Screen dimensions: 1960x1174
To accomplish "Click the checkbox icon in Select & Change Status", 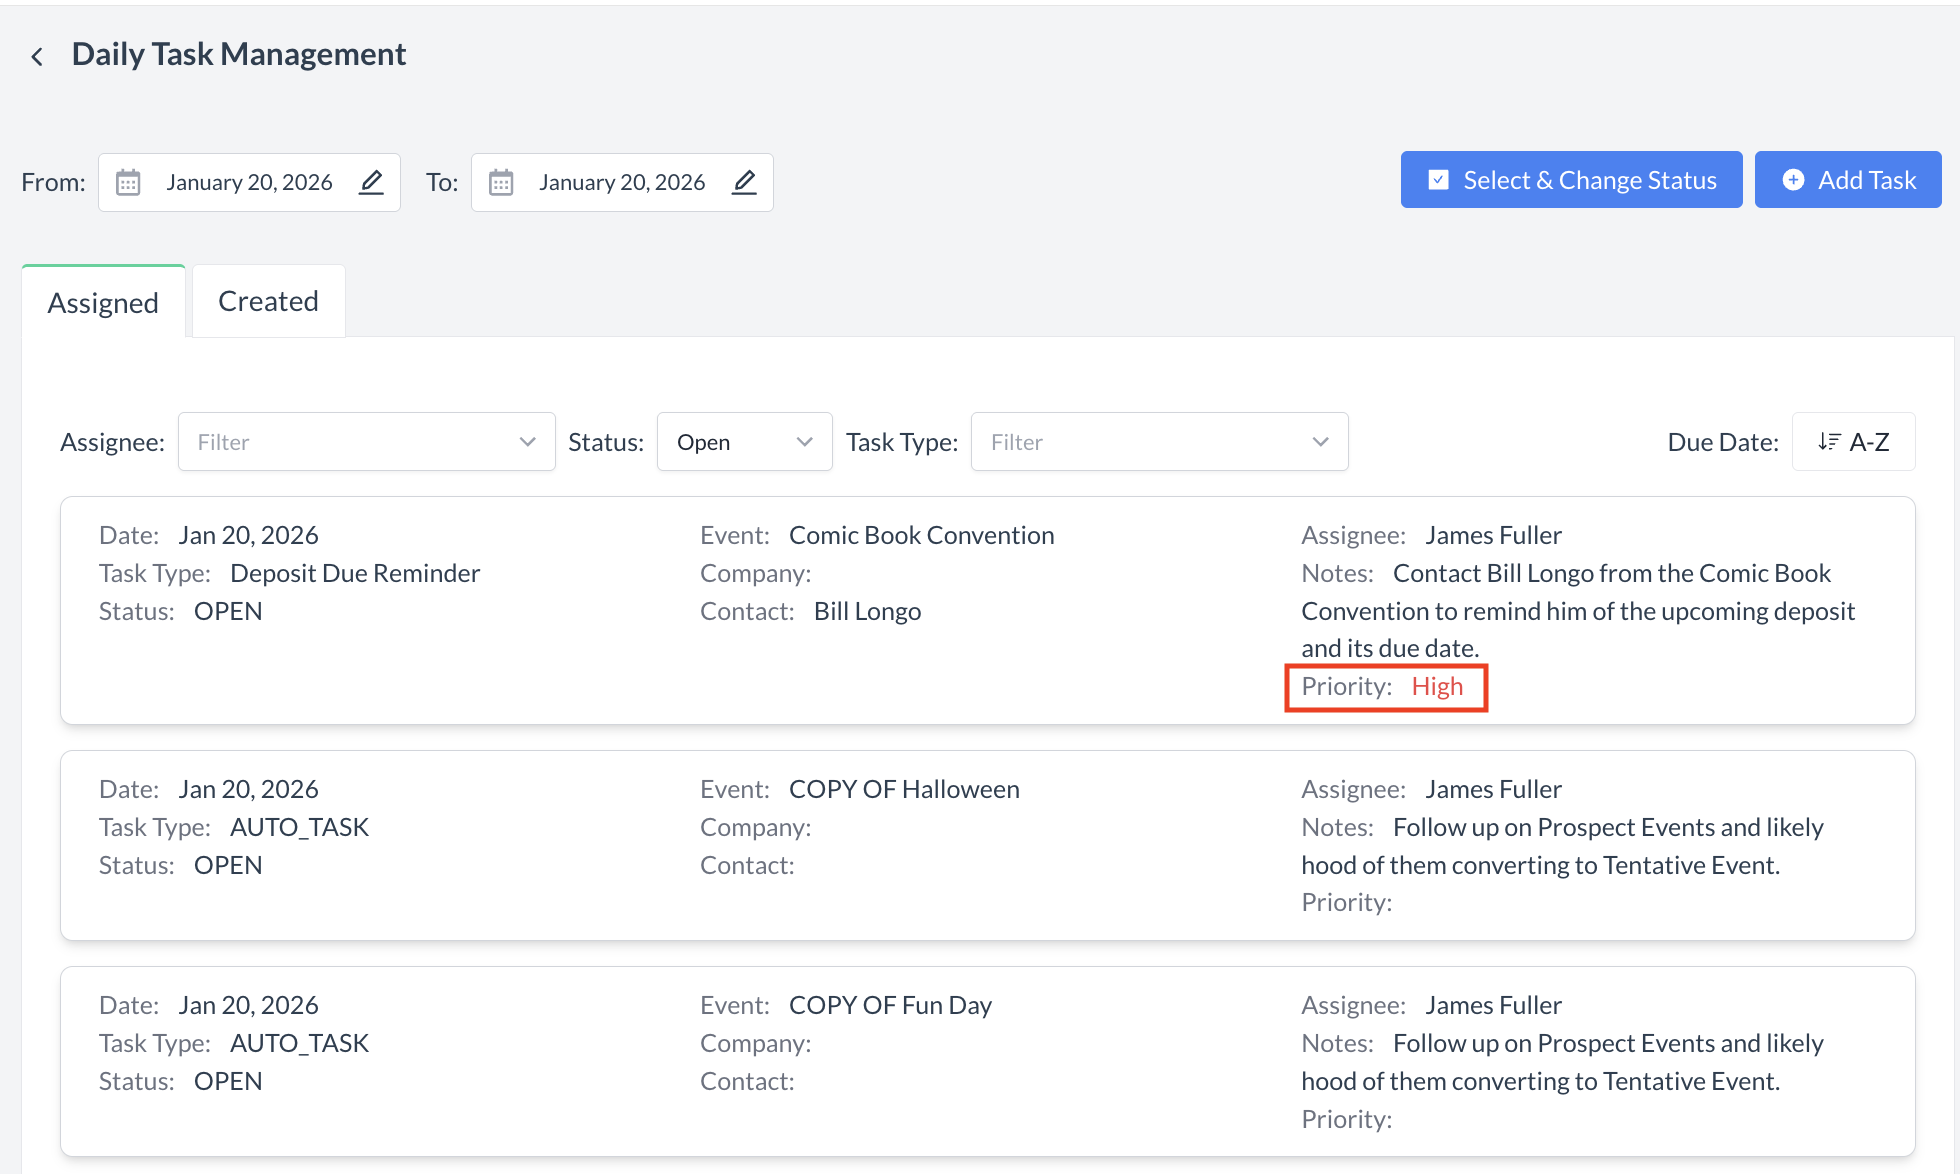I will pos(1438,180).
